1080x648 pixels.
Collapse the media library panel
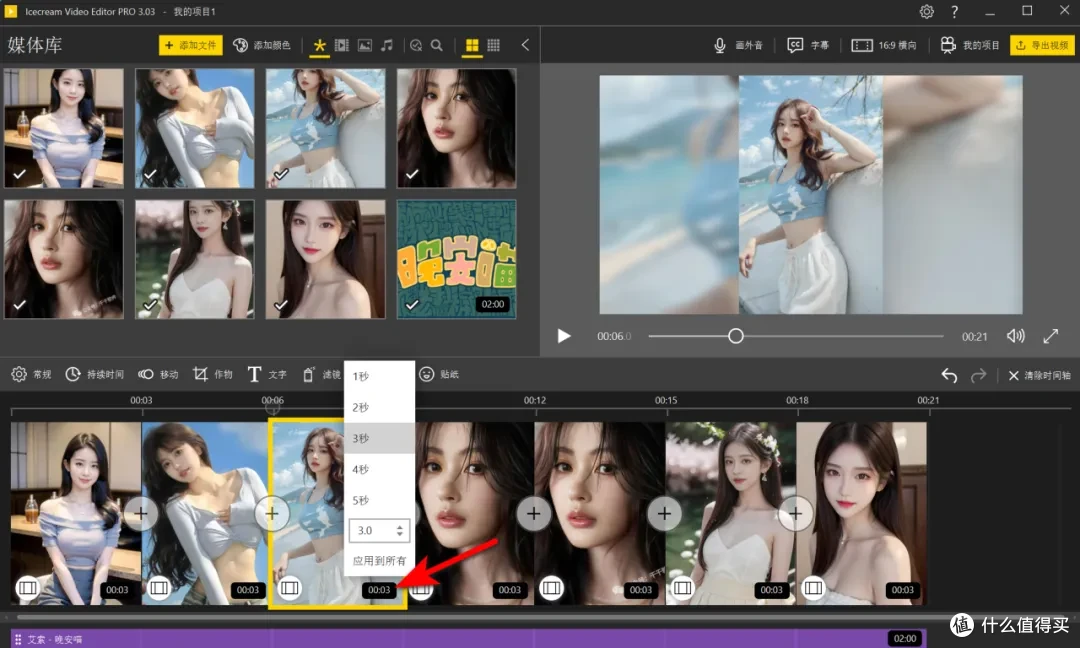pos(525,45)
